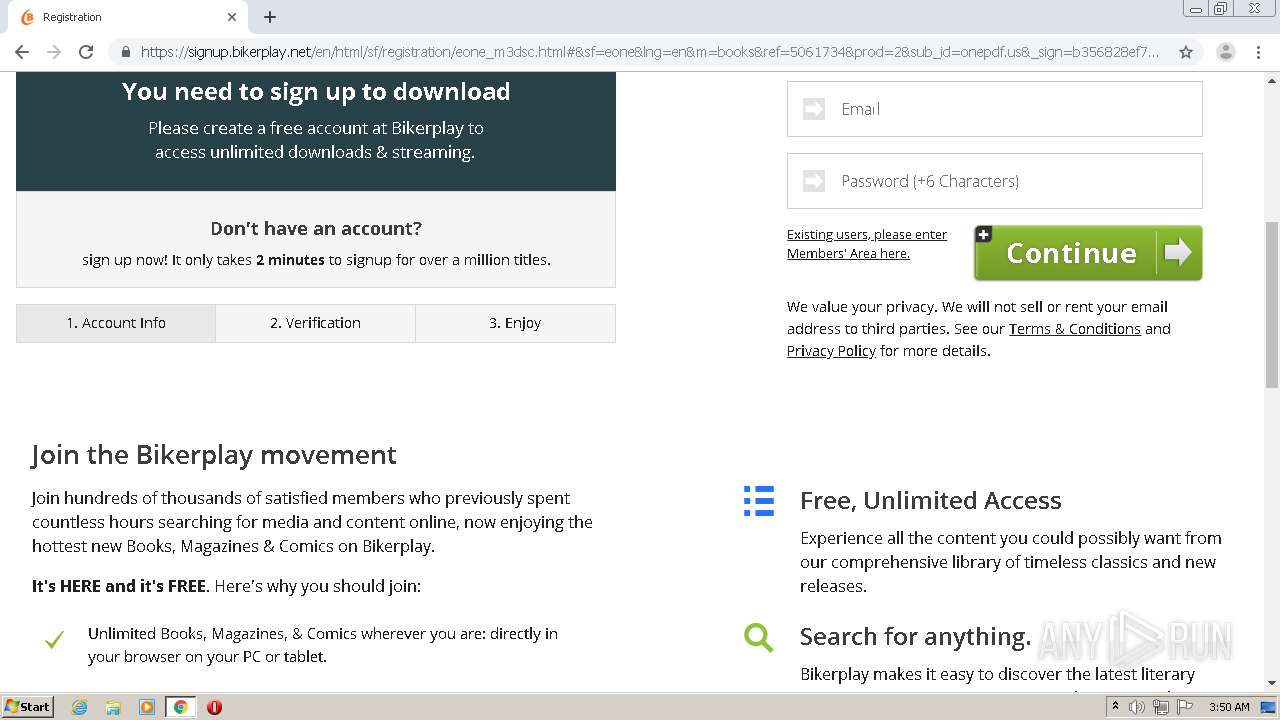The image size is (1280, 720).
Task: Click the arrow icon in Password field
Action: point(814,181)
